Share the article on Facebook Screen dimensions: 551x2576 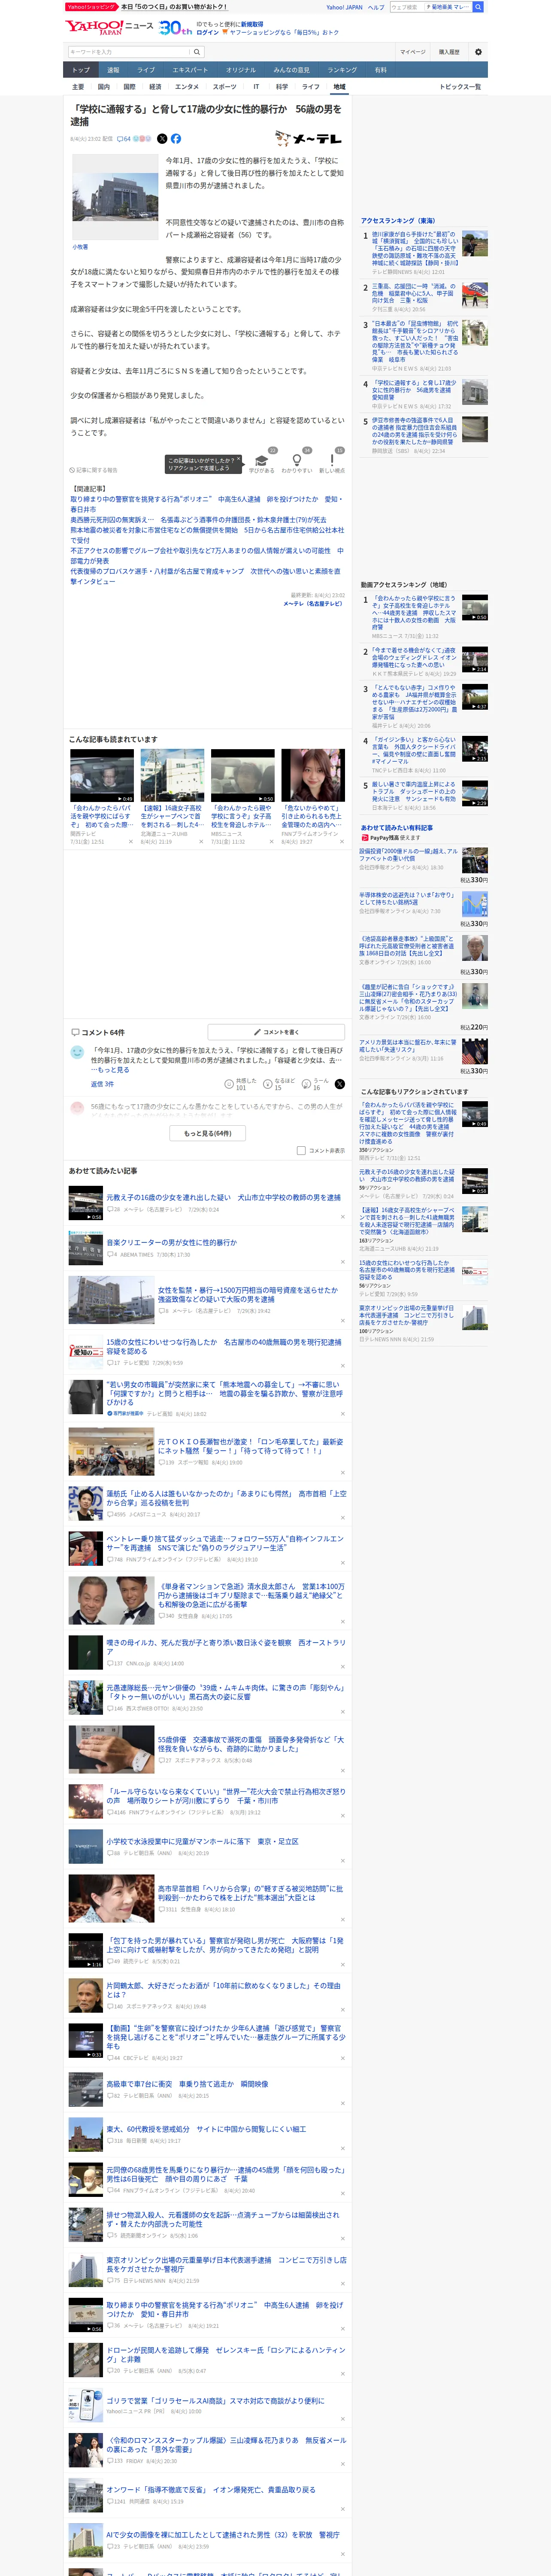[176, 139]
